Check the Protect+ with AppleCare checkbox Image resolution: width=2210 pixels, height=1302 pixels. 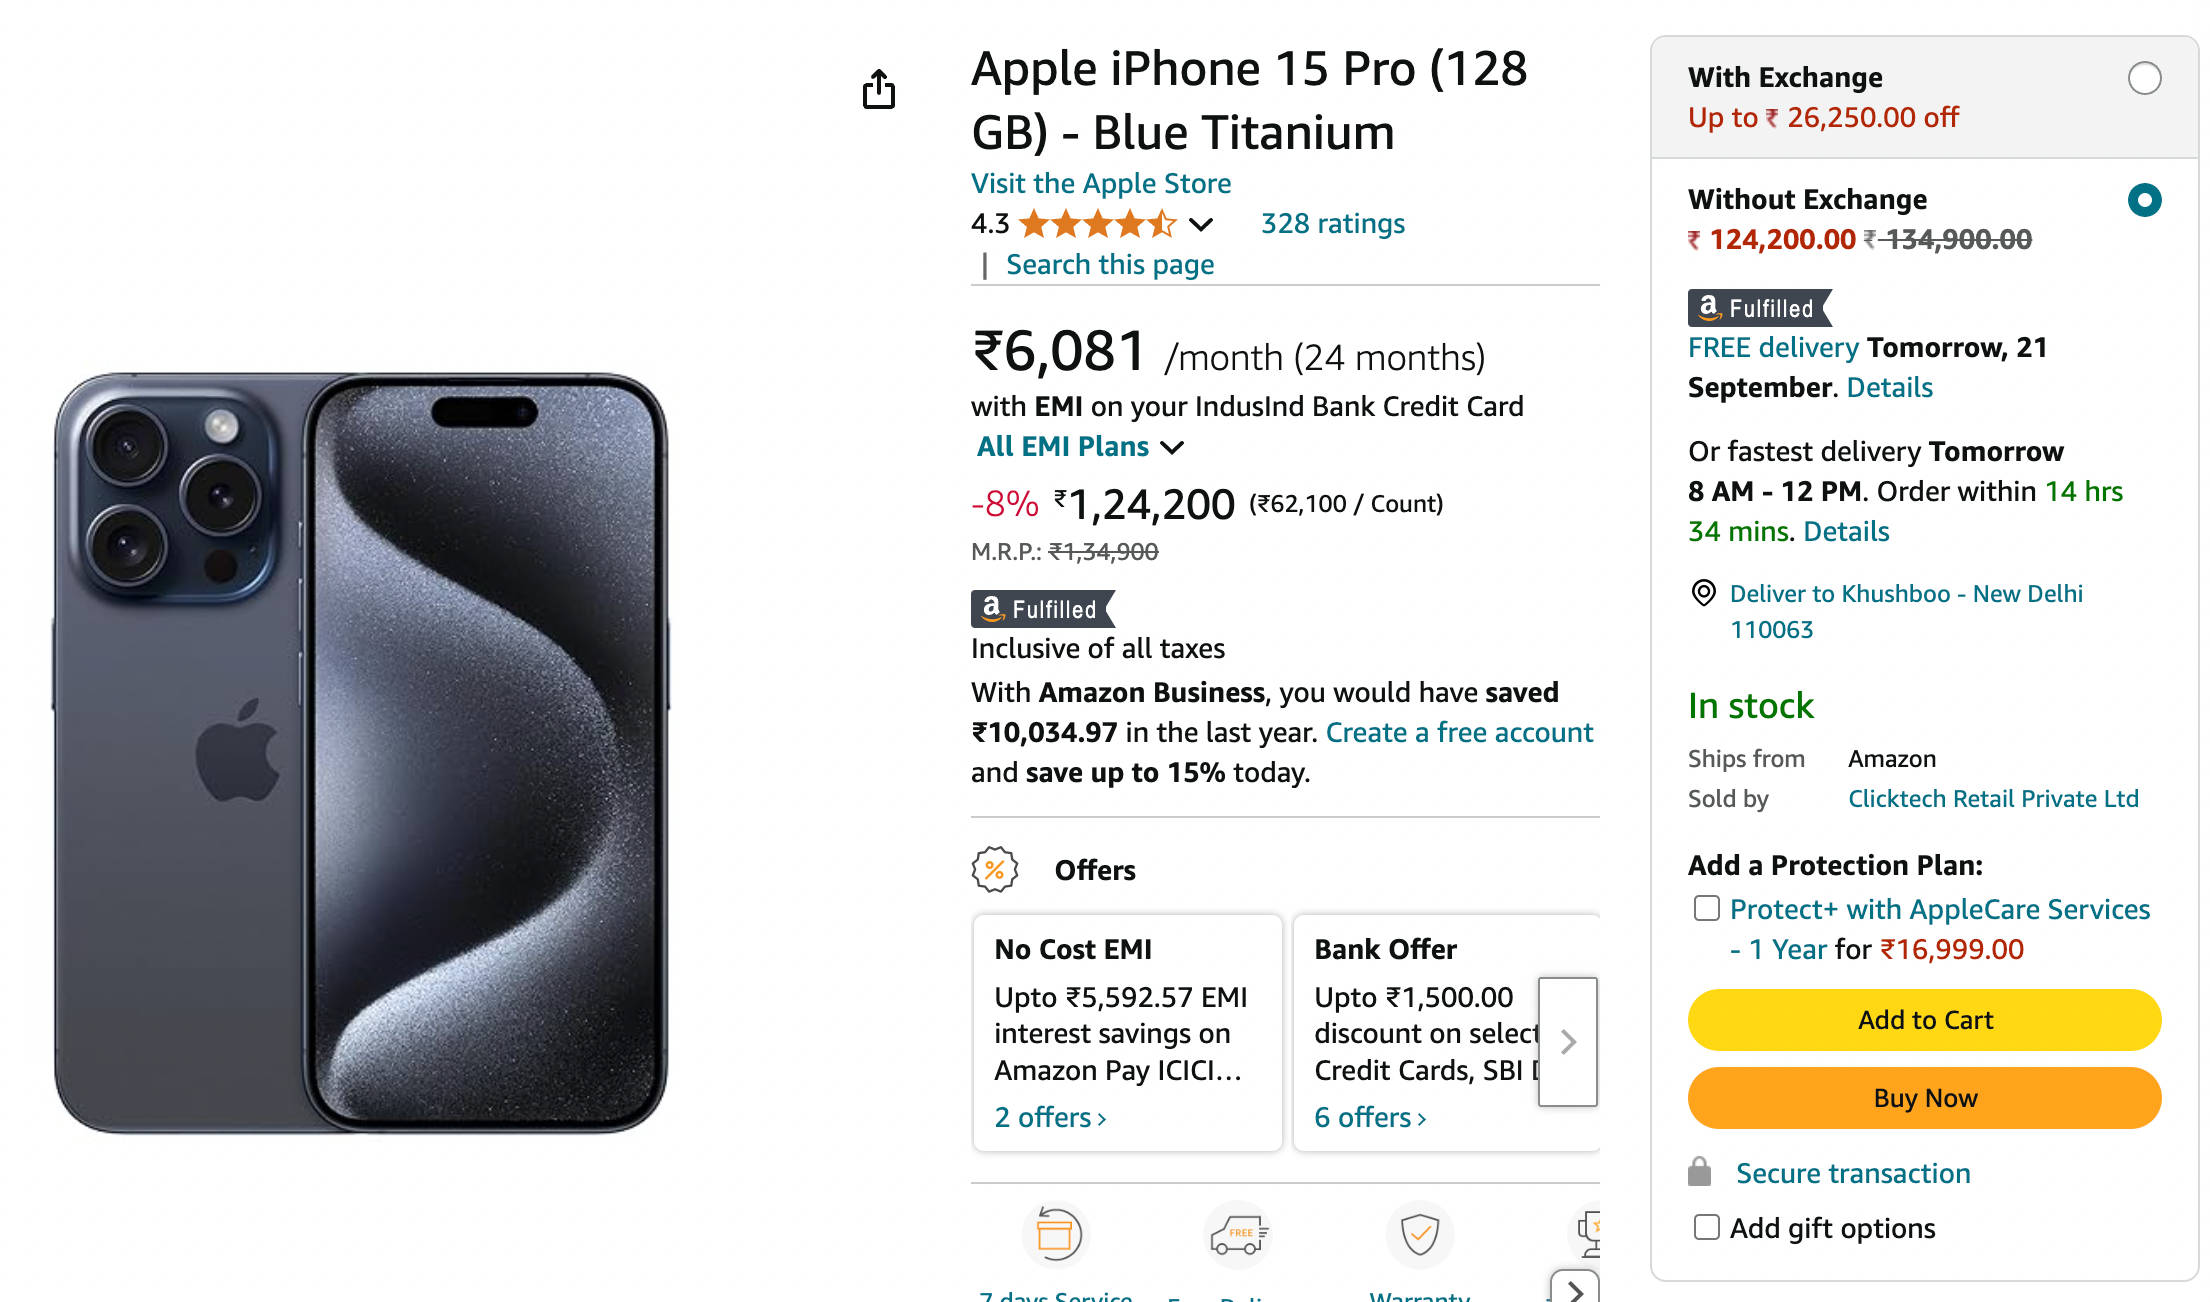point(1707,908)
